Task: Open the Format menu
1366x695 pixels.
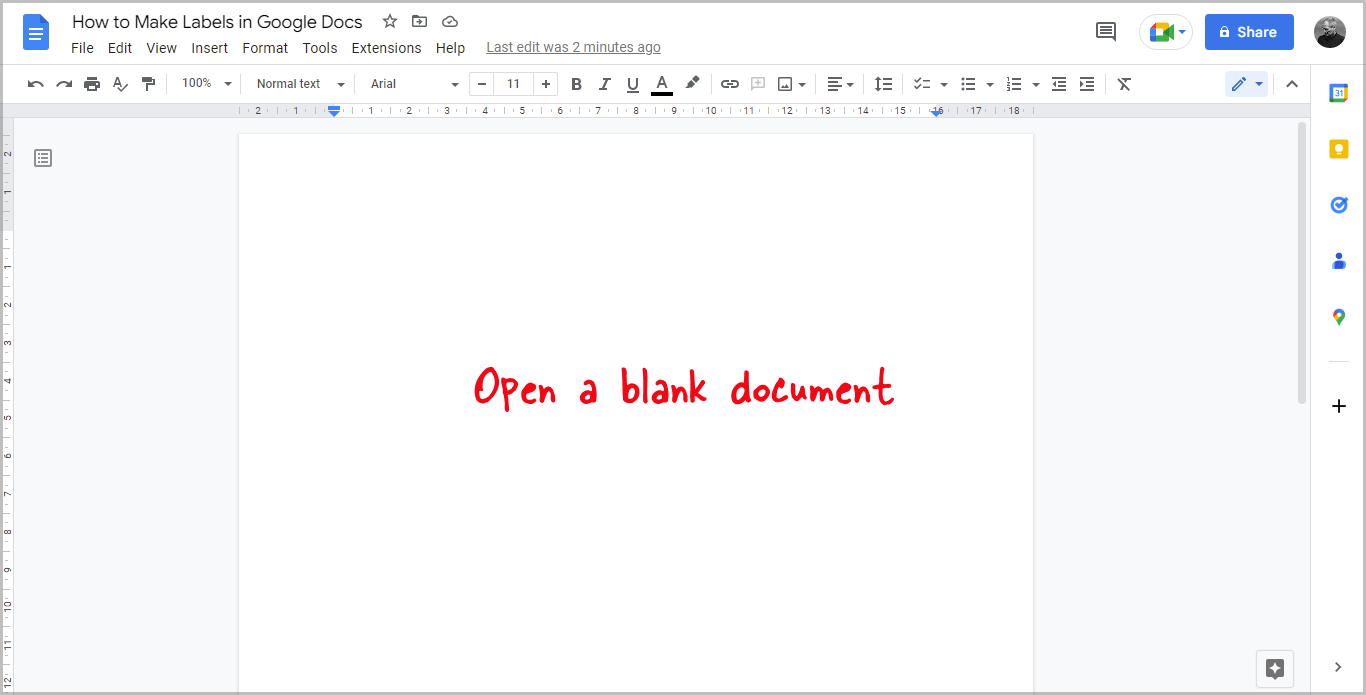Action: coord(264,47)
